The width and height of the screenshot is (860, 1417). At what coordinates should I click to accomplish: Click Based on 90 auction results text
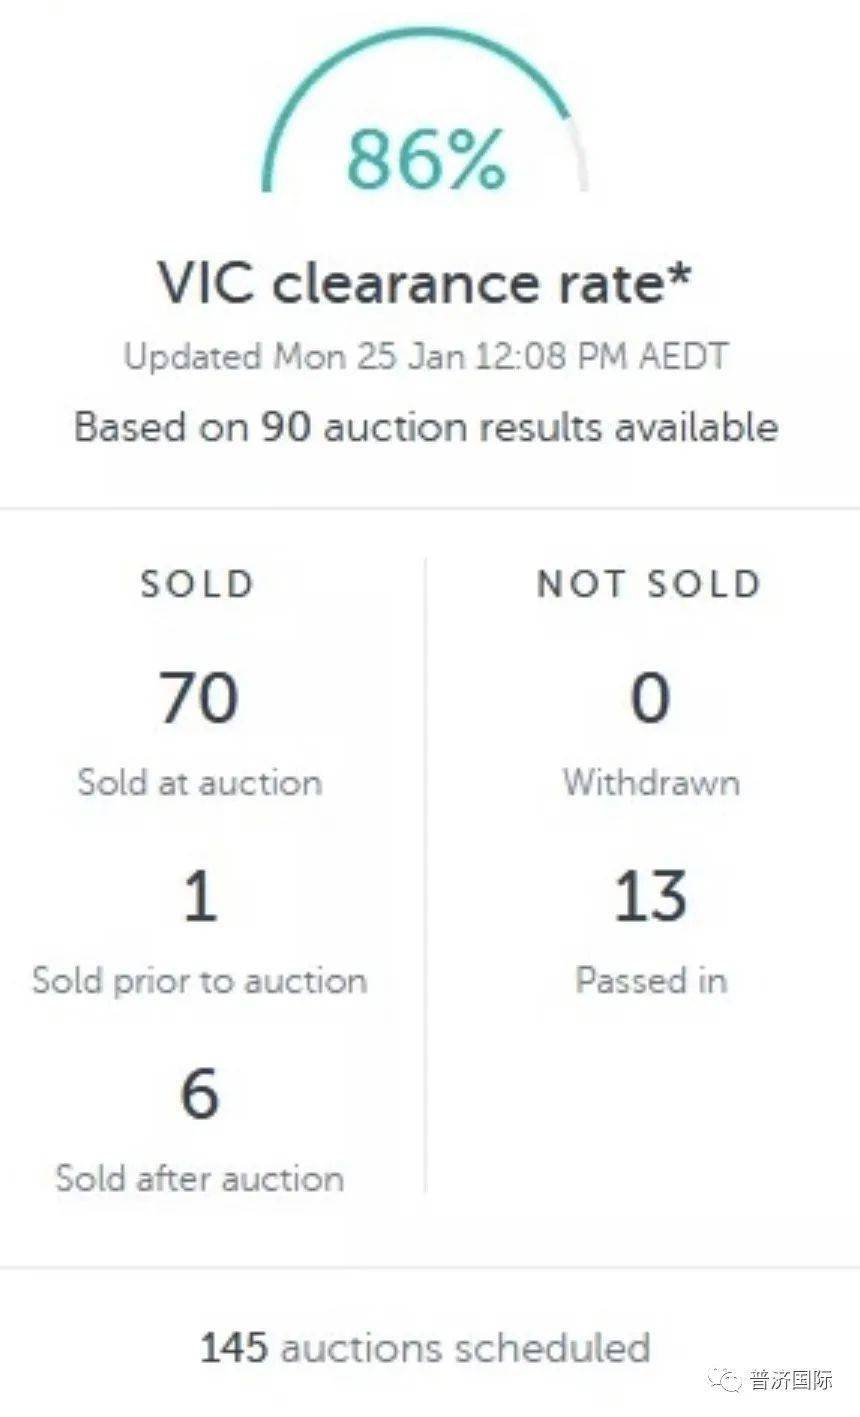[x=426, y=427]
